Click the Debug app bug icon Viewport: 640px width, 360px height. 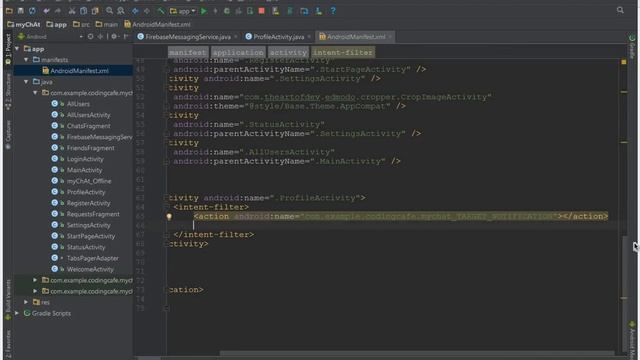tap(227, 11)
